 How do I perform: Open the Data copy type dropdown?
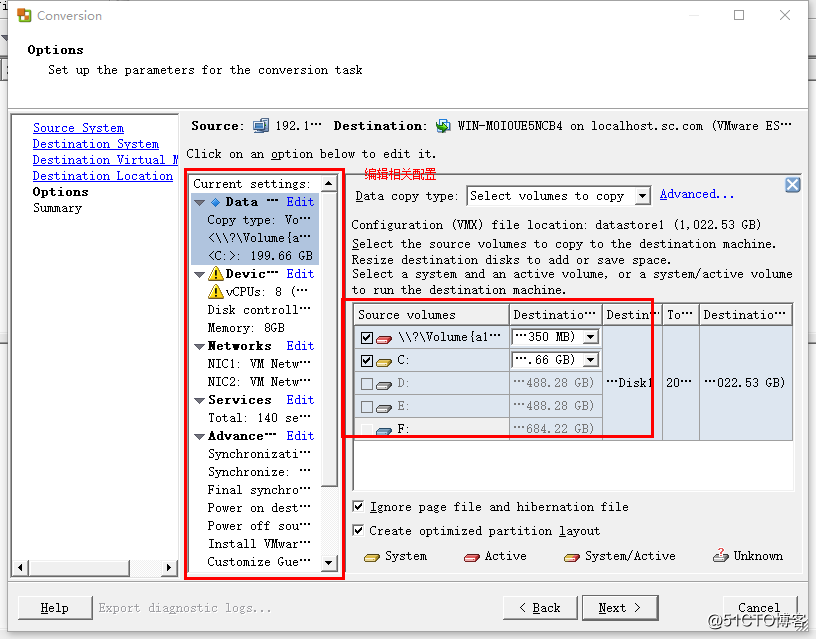[643, 196]
